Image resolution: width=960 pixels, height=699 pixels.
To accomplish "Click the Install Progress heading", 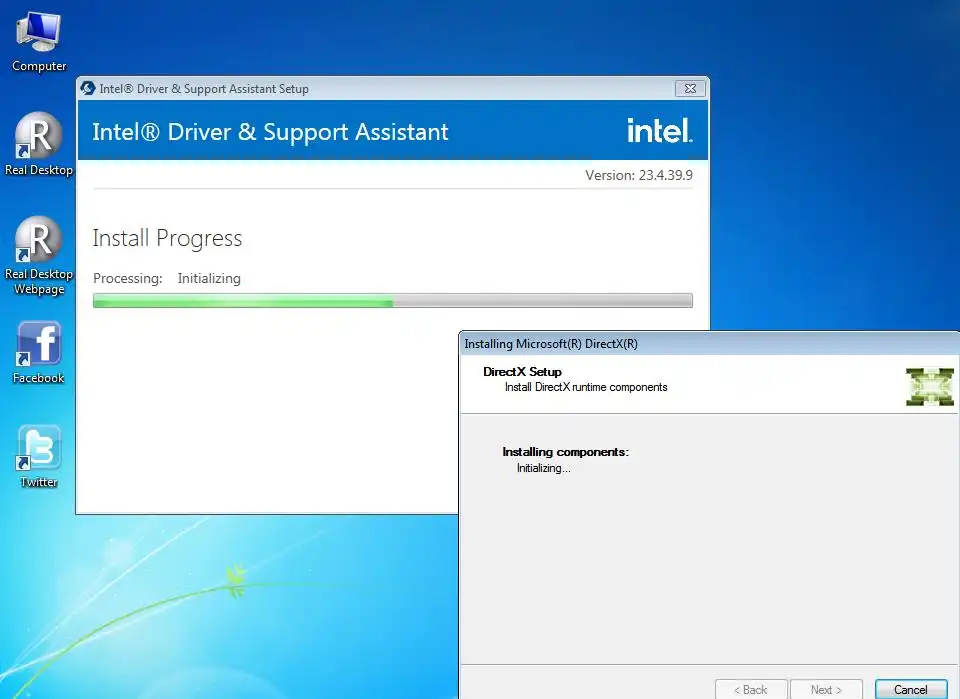I will 167,238.
